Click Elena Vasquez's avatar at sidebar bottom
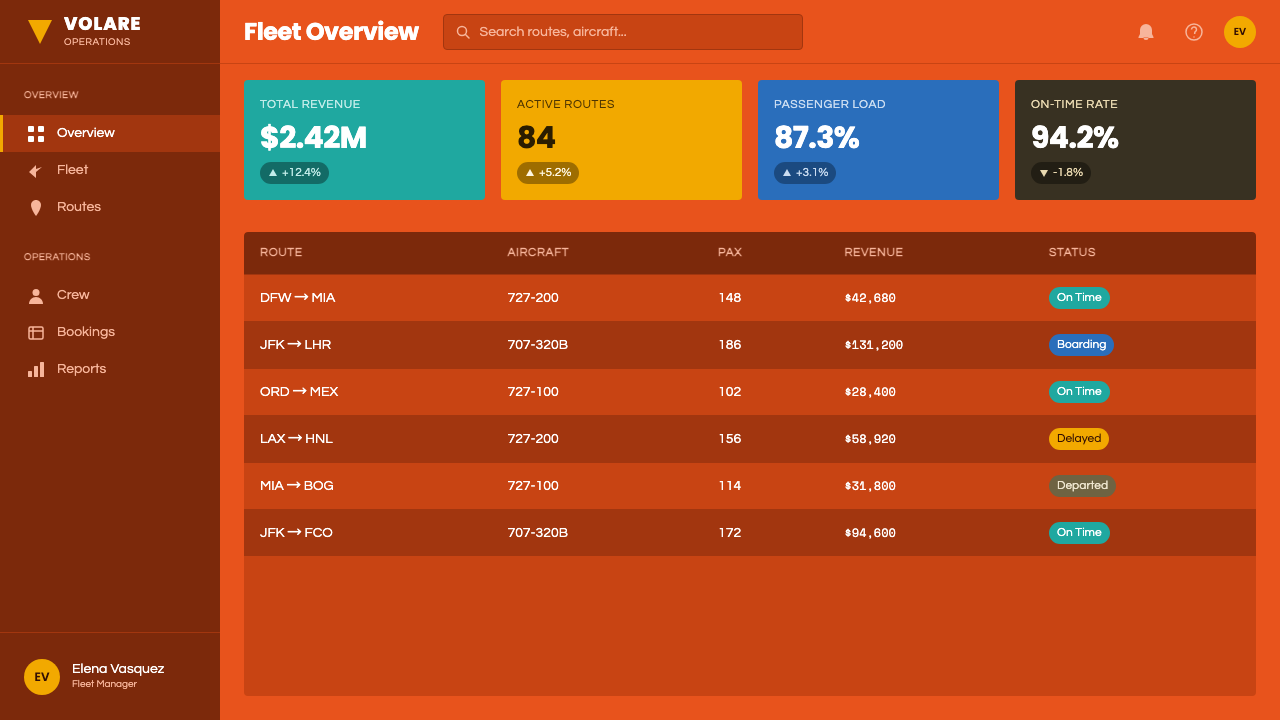The image size is (1280, 720). click(x=42, y=677)
